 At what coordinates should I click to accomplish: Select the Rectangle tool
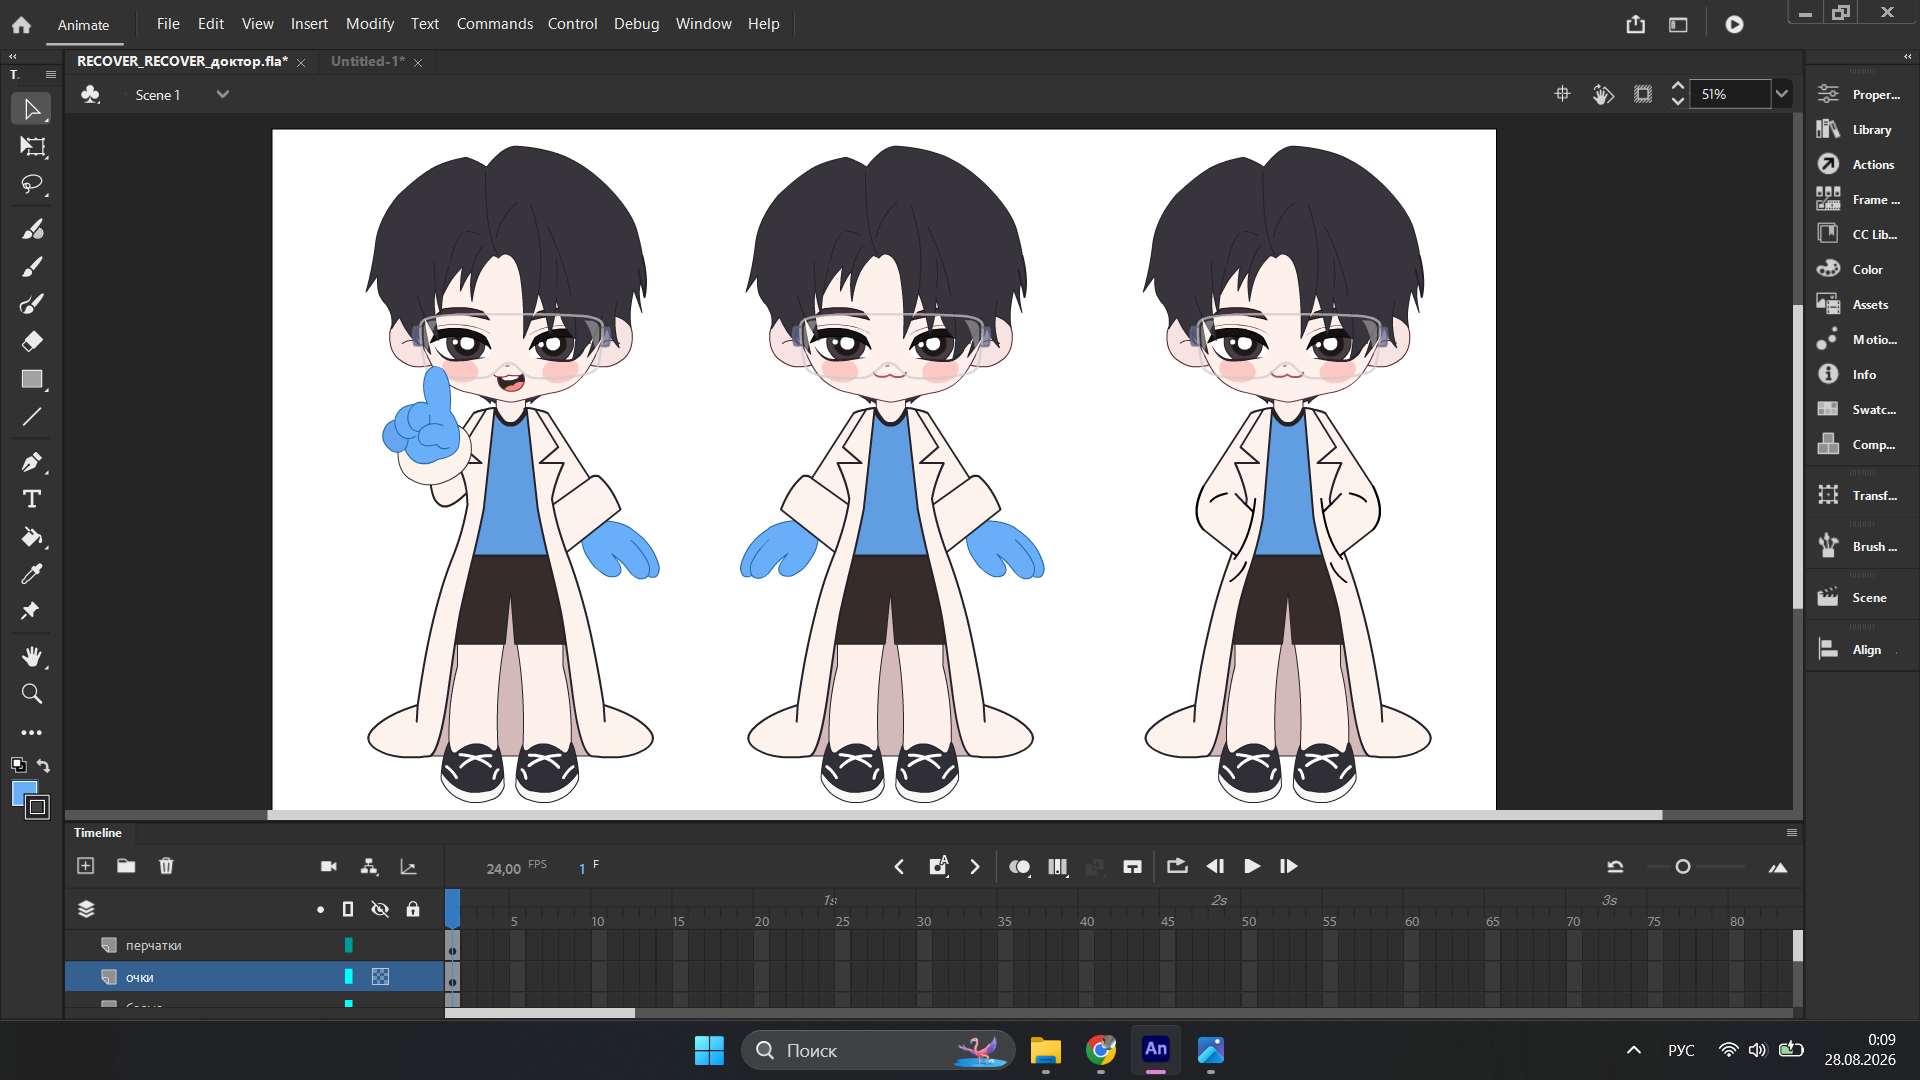[x=32, y=379]
